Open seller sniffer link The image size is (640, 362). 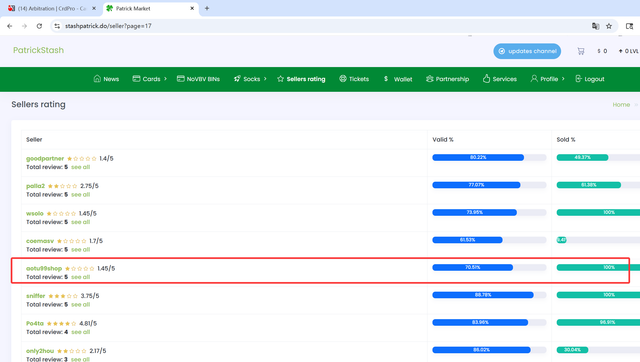tap(36, 296)
